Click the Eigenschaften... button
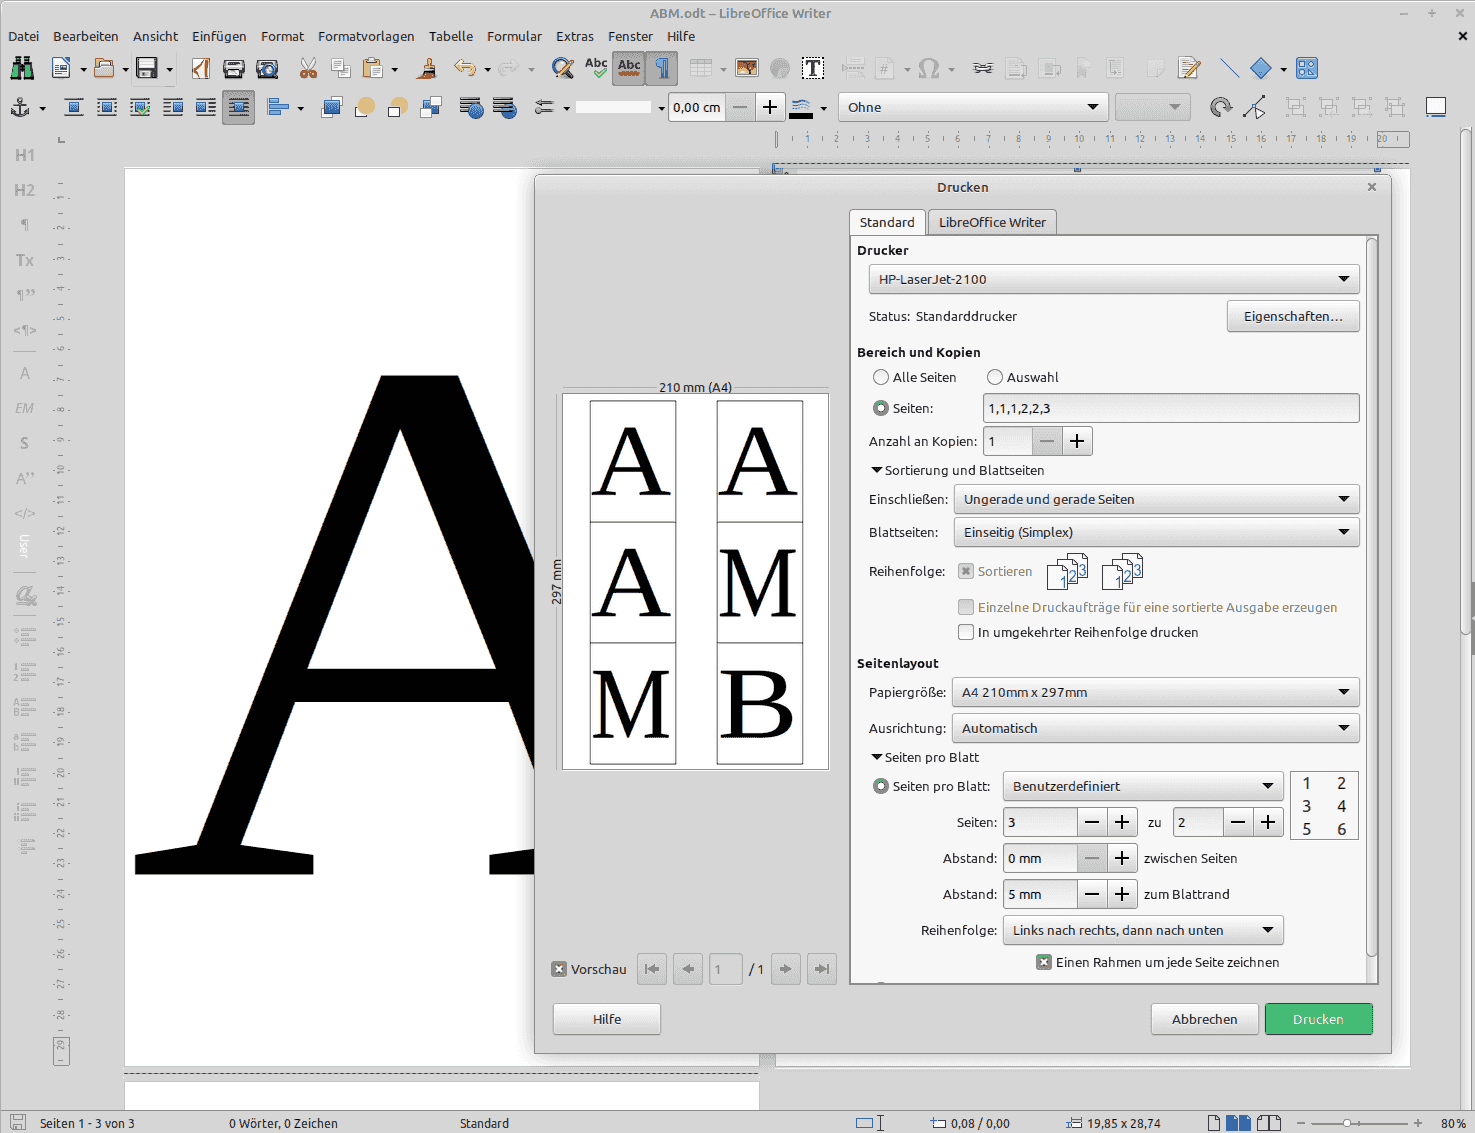Viewport: 1475px width, 1133px height. pos(1293,316)
